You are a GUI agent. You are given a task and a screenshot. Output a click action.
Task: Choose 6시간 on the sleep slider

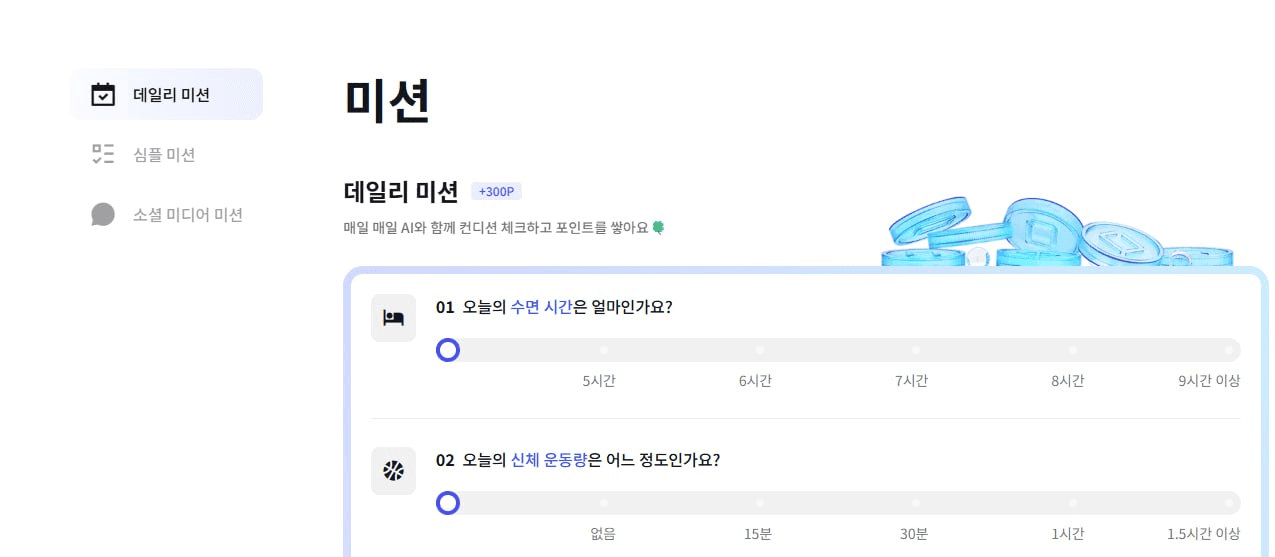click(x=760, y=350)
